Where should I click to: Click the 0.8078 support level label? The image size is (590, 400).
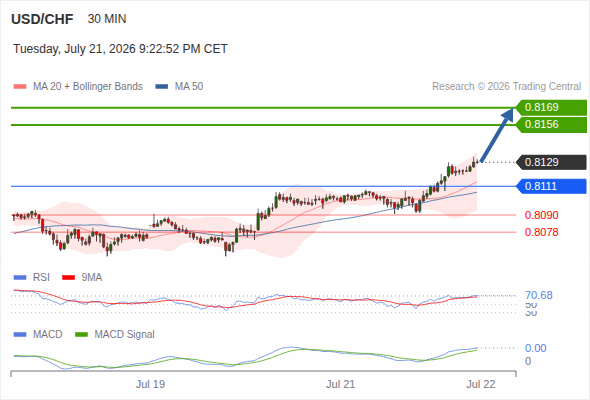tap(541, 232)
